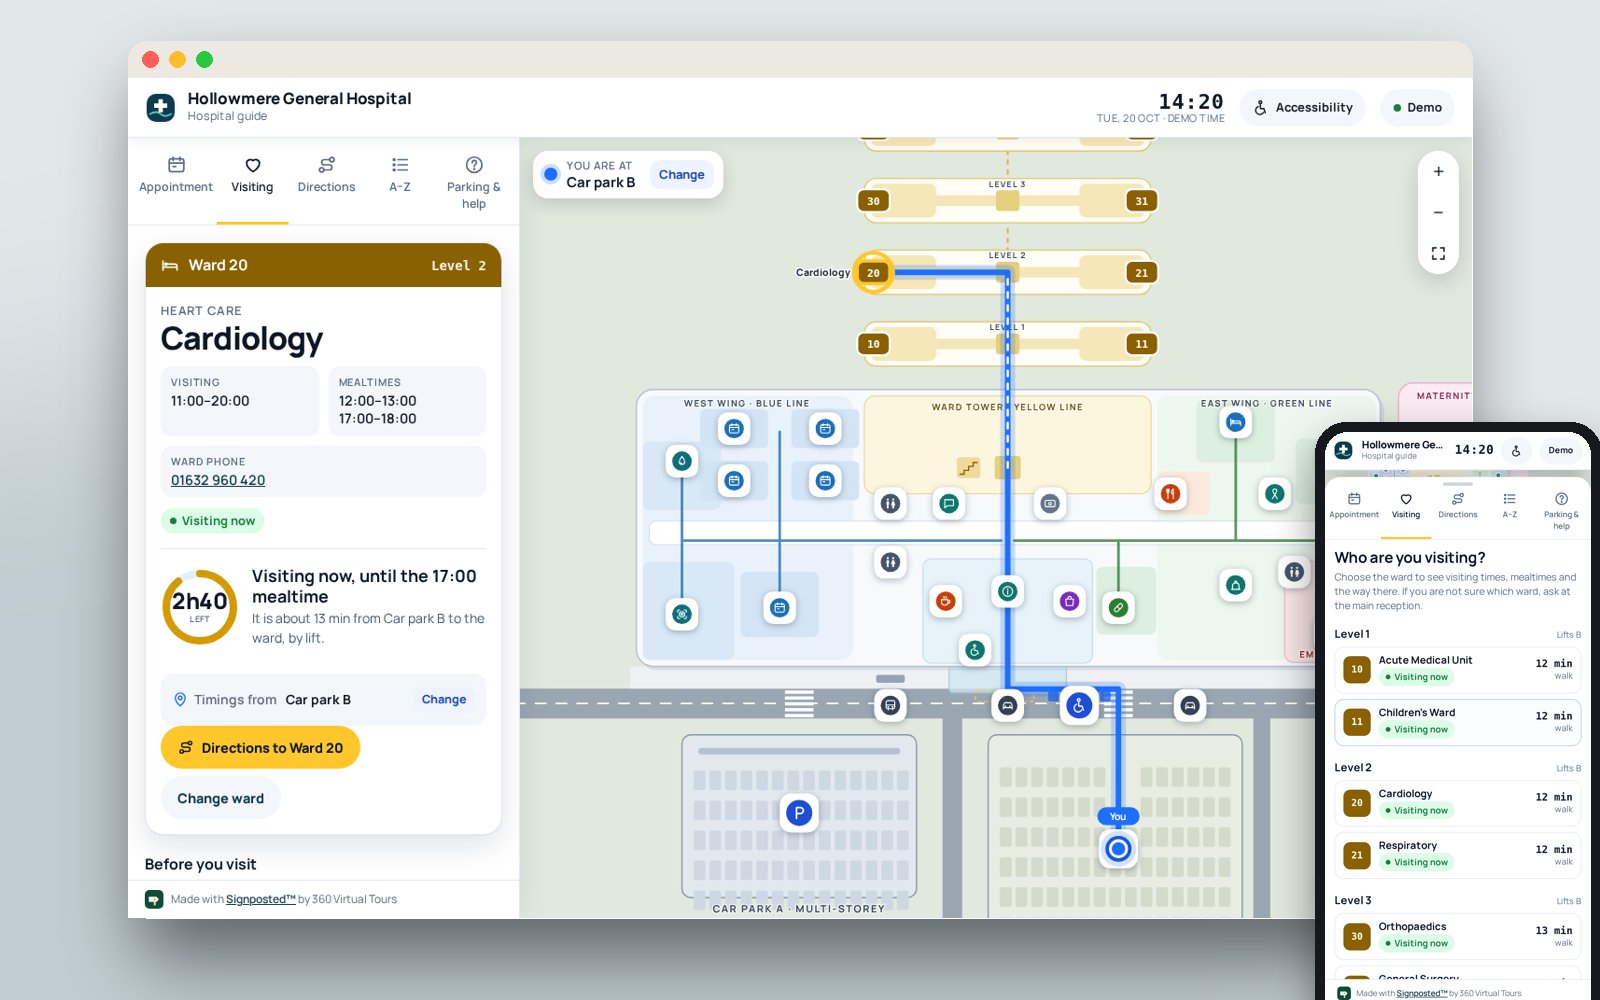Select ward 11 marker on map
Image resolution: width=1600 pixels, height=1000 pixels.
pyautogui.click(x=1141, y=344)
